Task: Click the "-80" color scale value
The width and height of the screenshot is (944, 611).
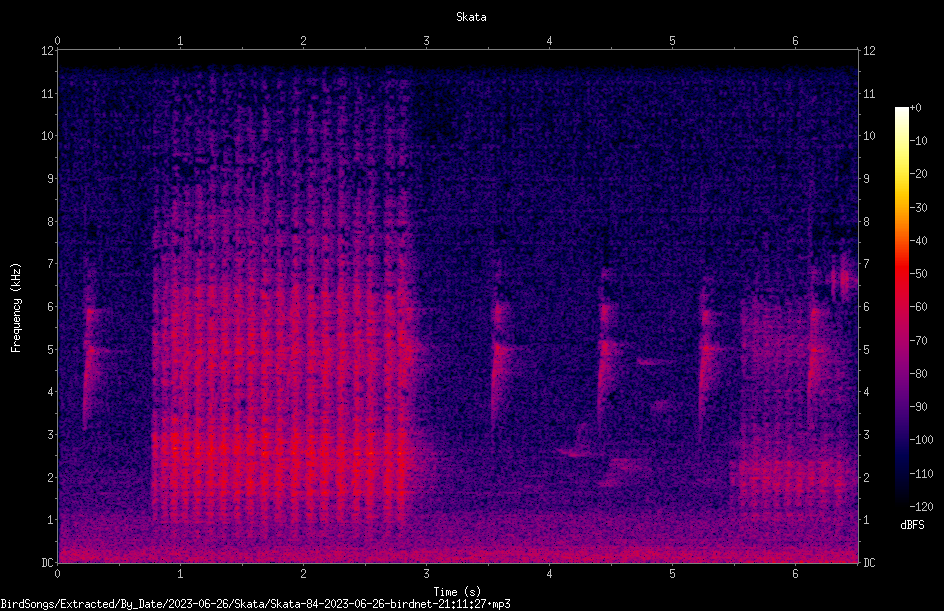Action: pos(918,374)
